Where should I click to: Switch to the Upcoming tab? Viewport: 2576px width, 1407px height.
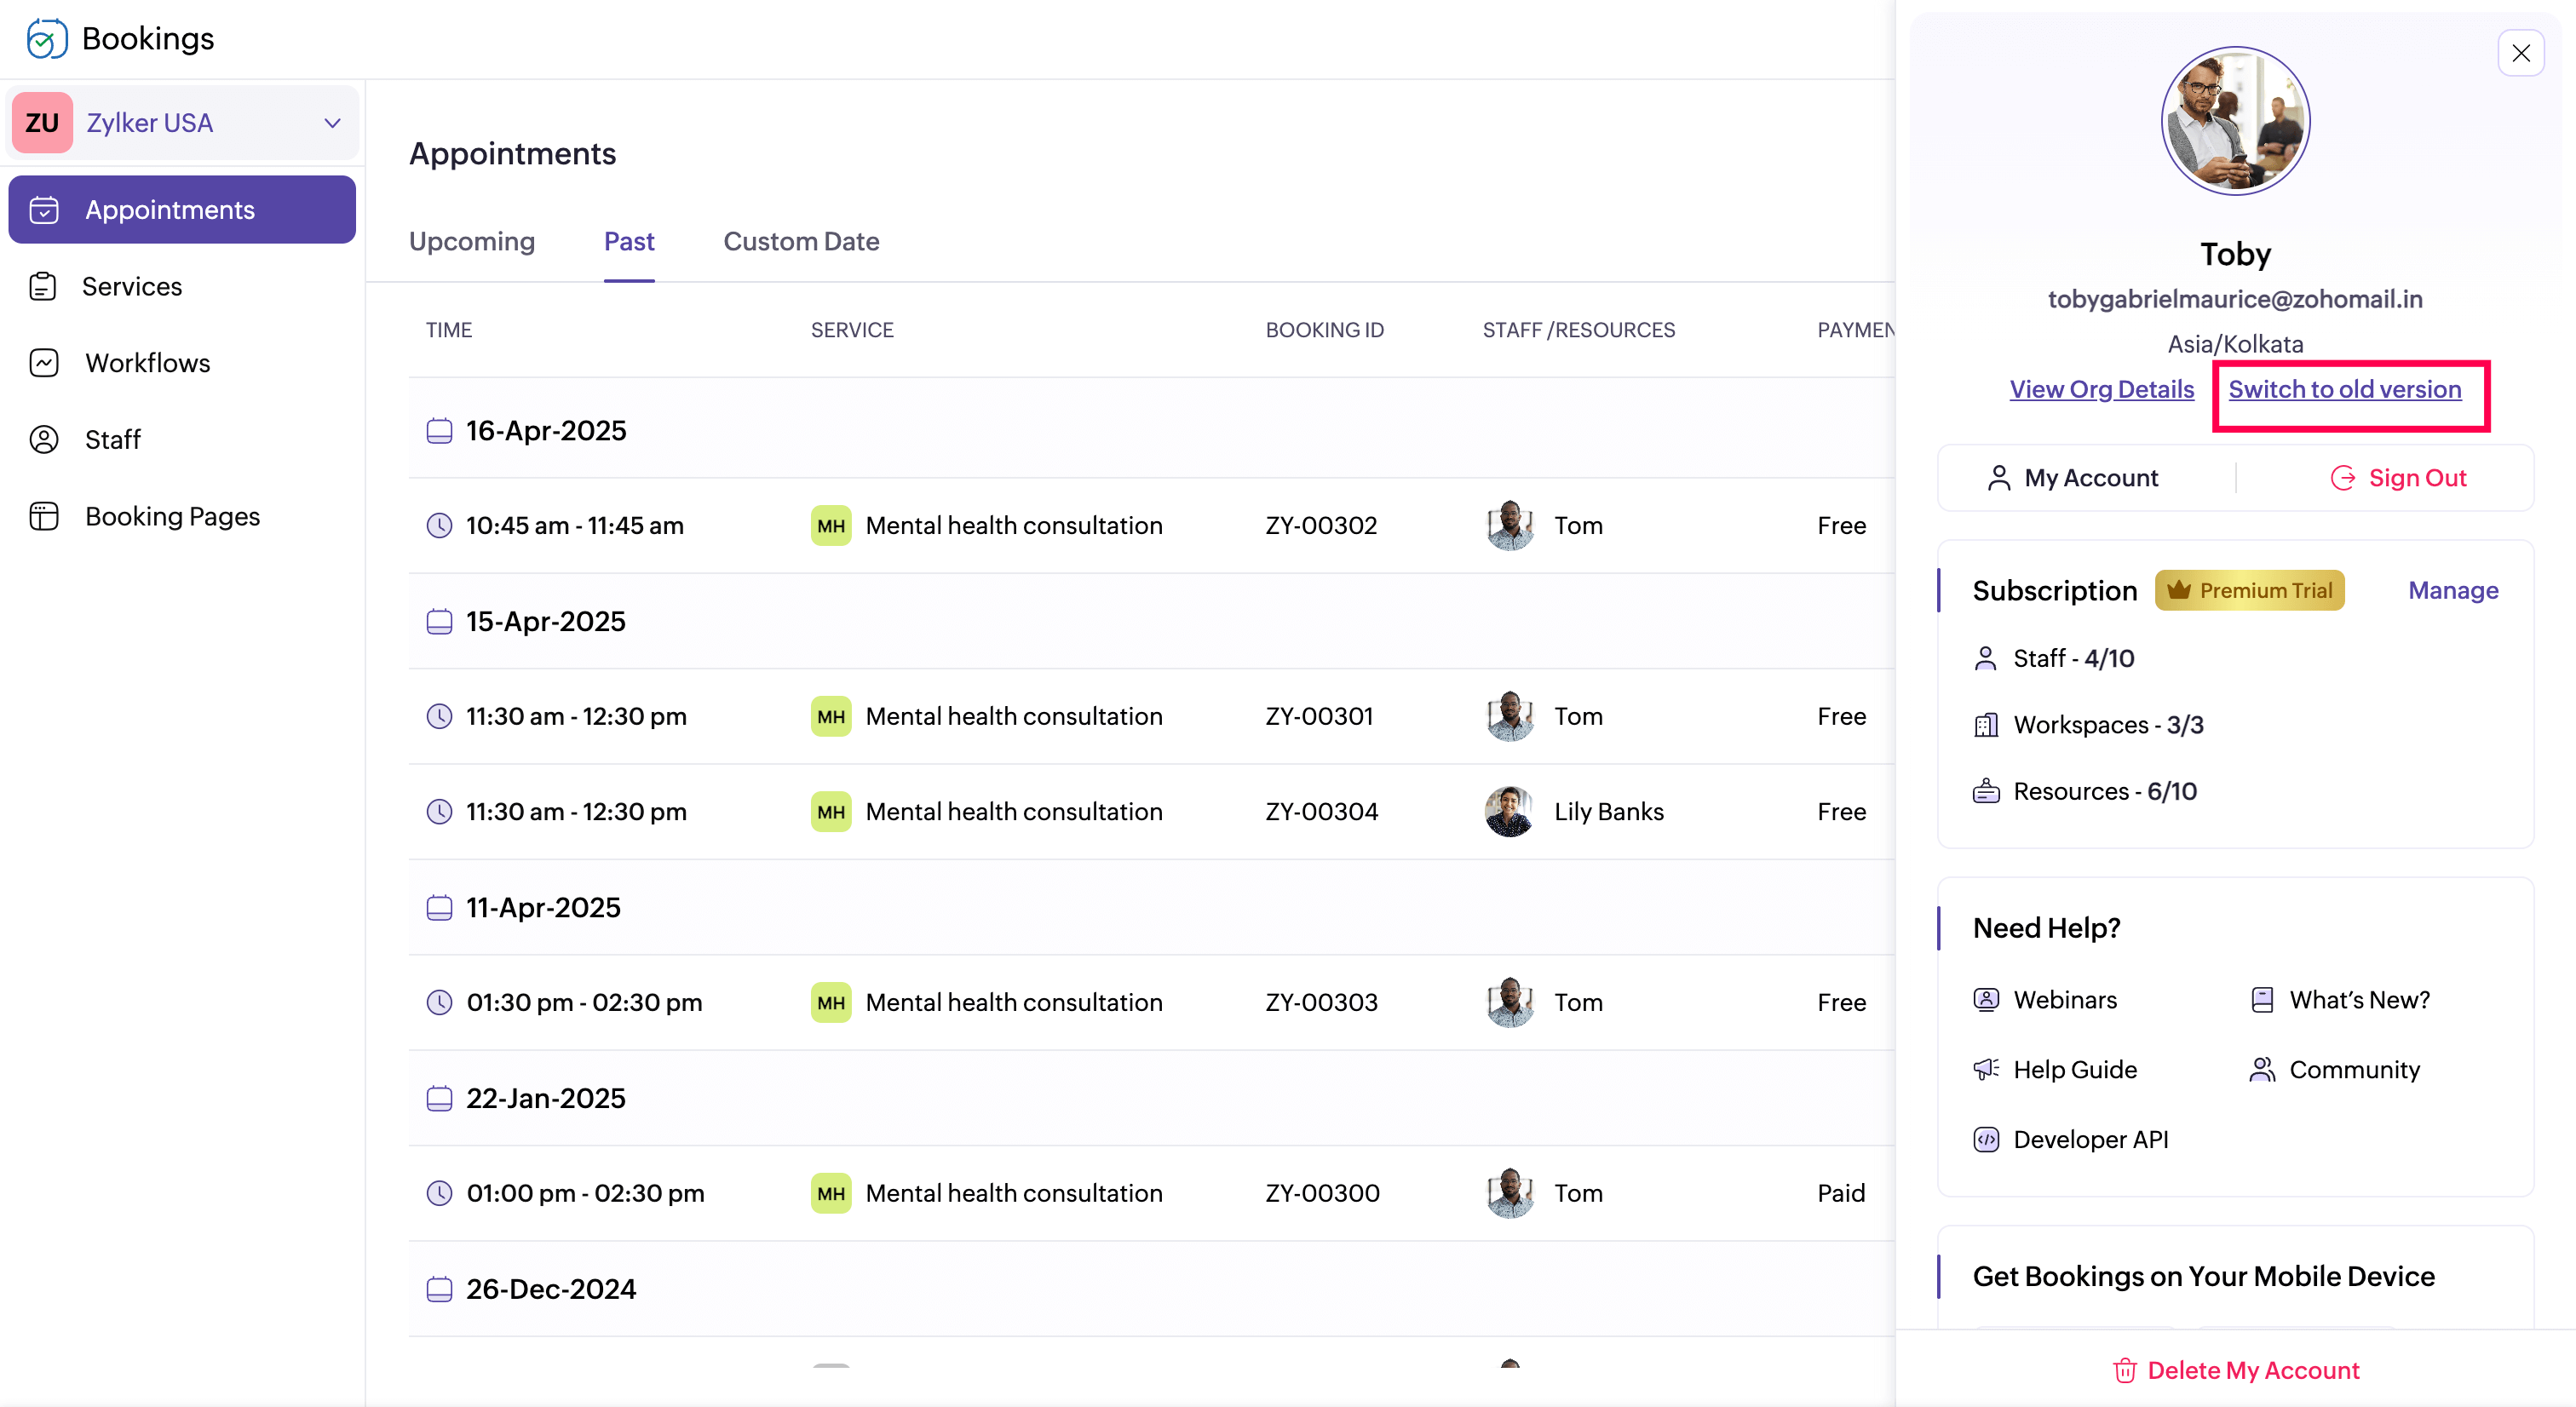(471, 241)
